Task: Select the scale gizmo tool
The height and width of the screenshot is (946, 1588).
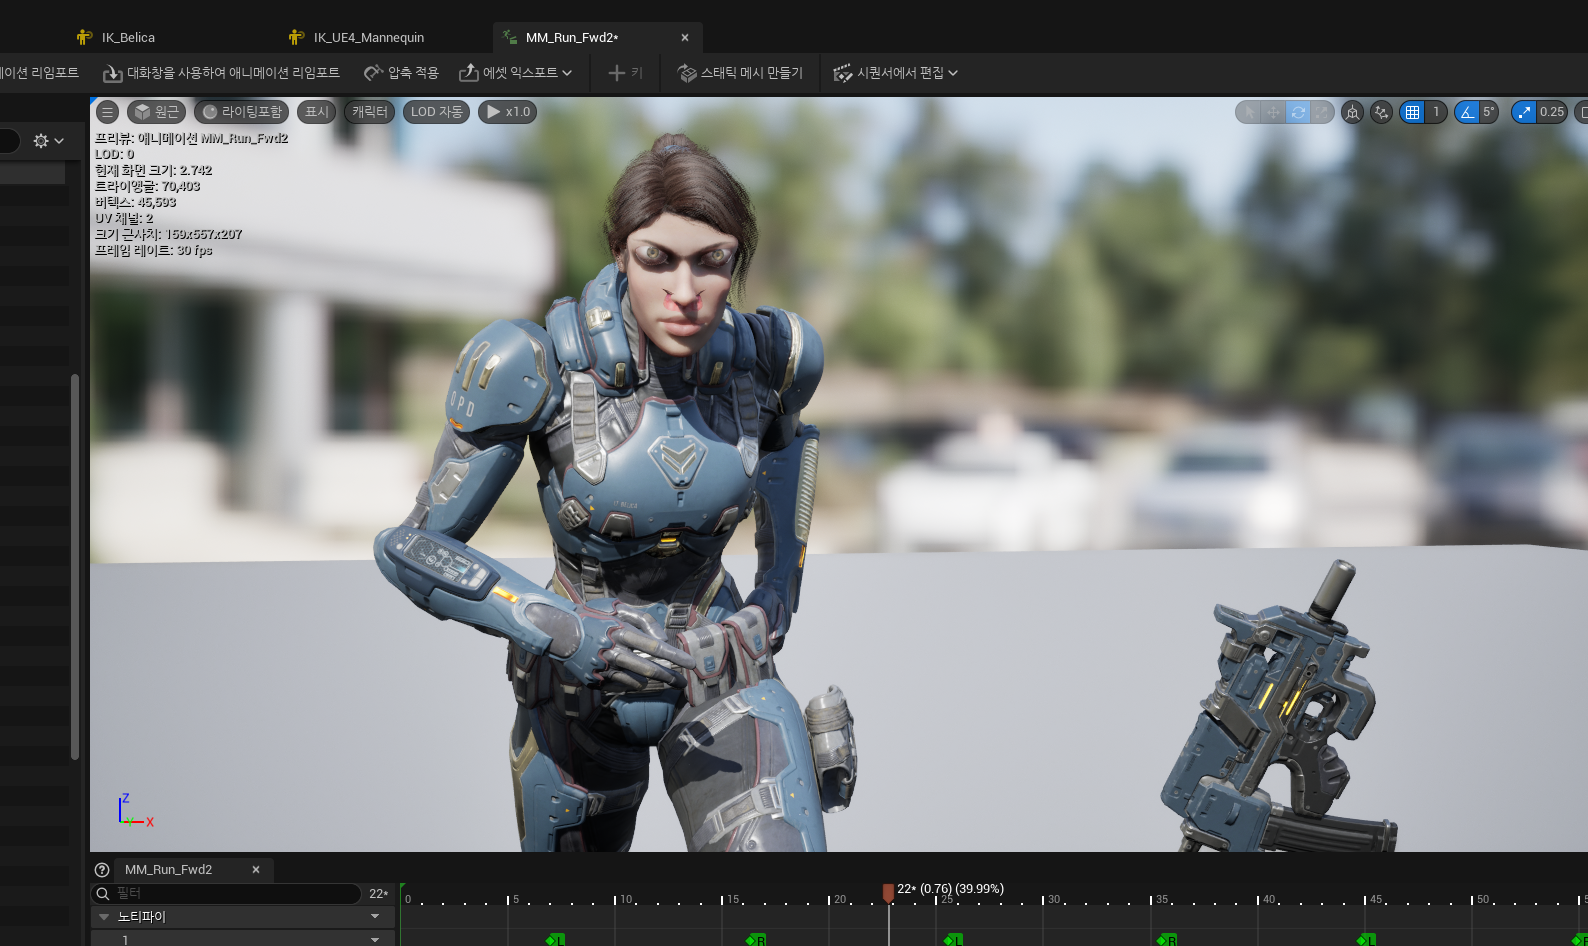Action: click(x=1321, y=112)
